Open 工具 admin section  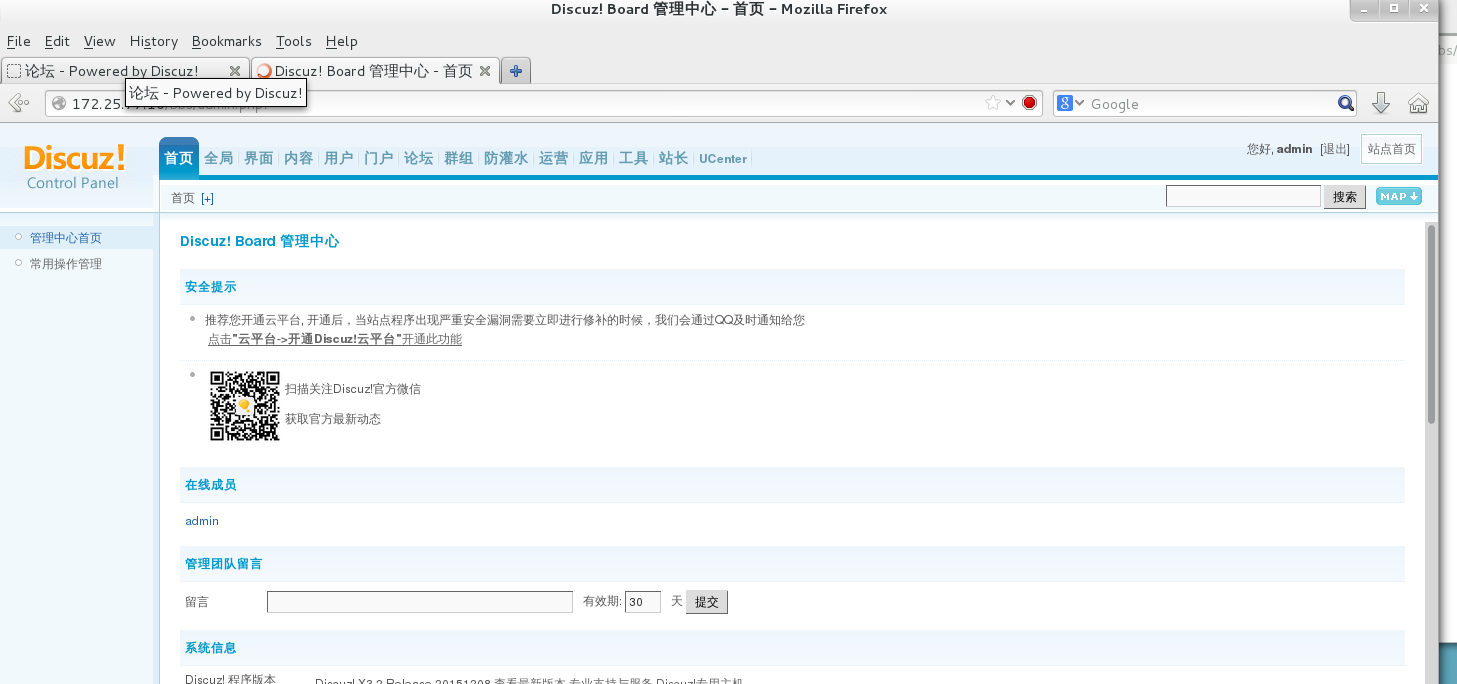coord(634,158)
